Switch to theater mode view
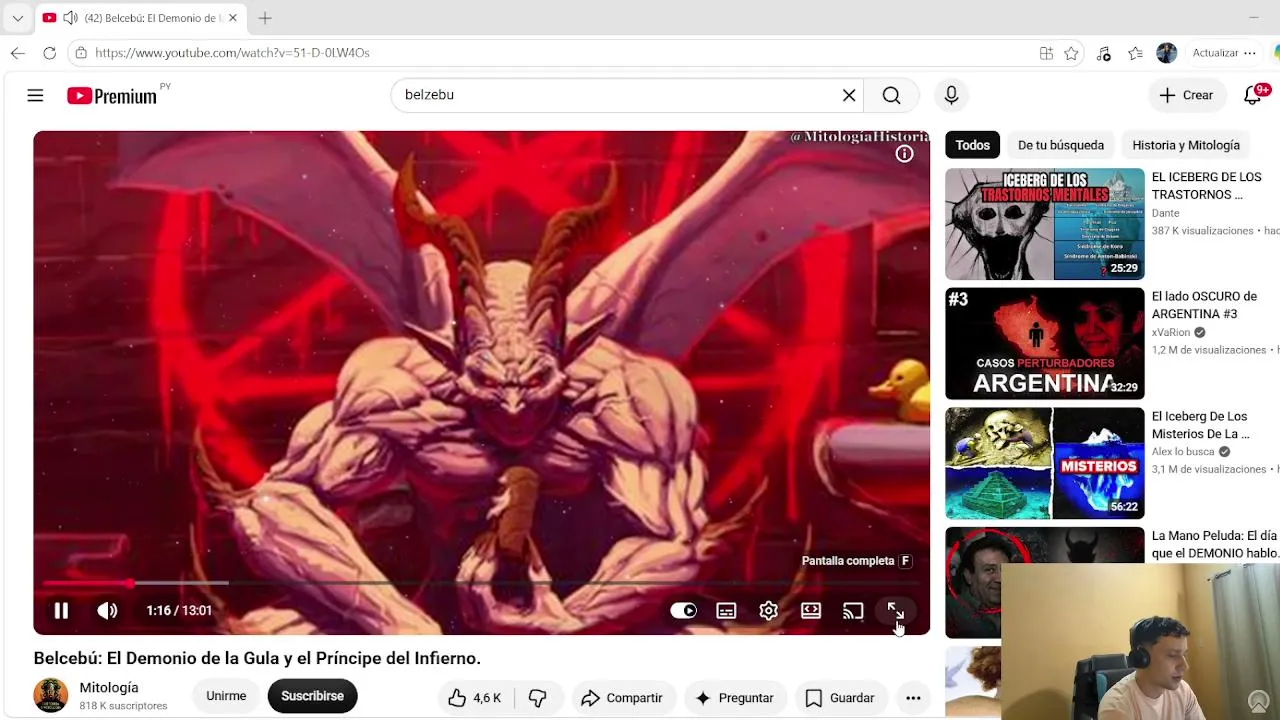 [811, 610]
